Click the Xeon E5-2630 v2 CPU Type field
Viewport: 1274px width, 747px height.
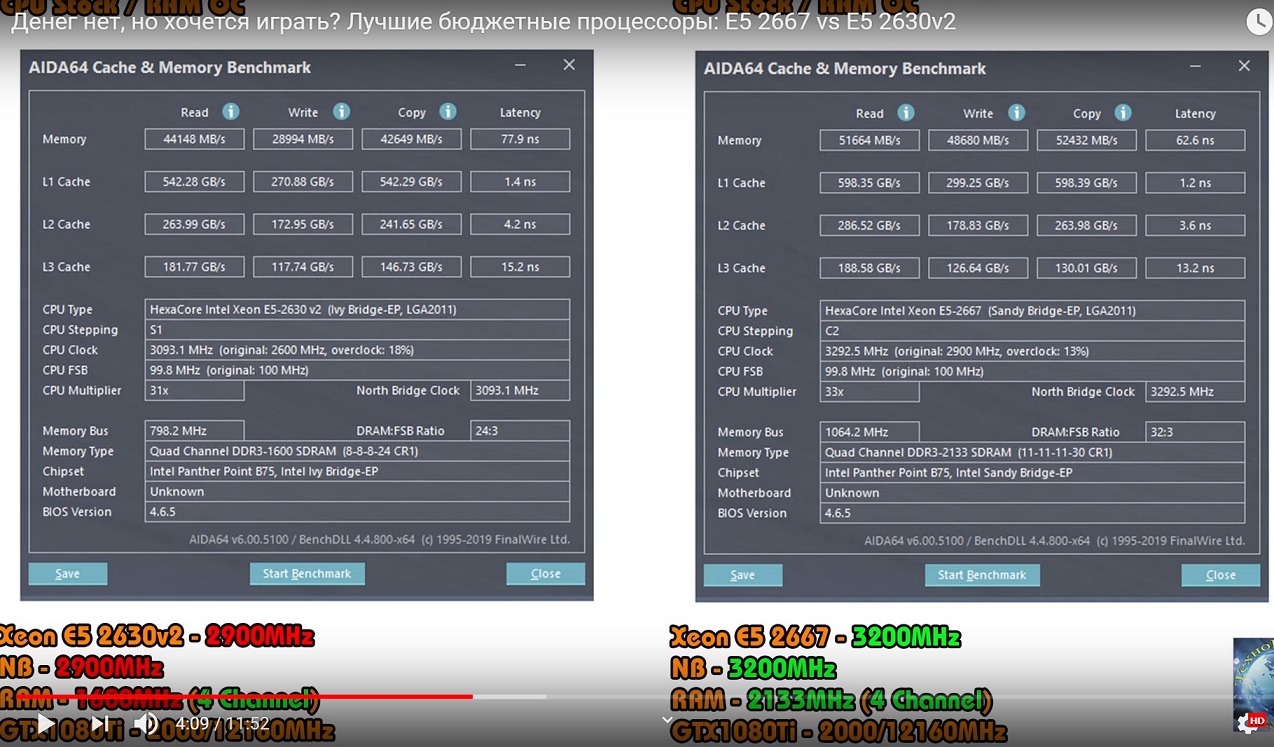pyautogui.click(x=358, y=309)
